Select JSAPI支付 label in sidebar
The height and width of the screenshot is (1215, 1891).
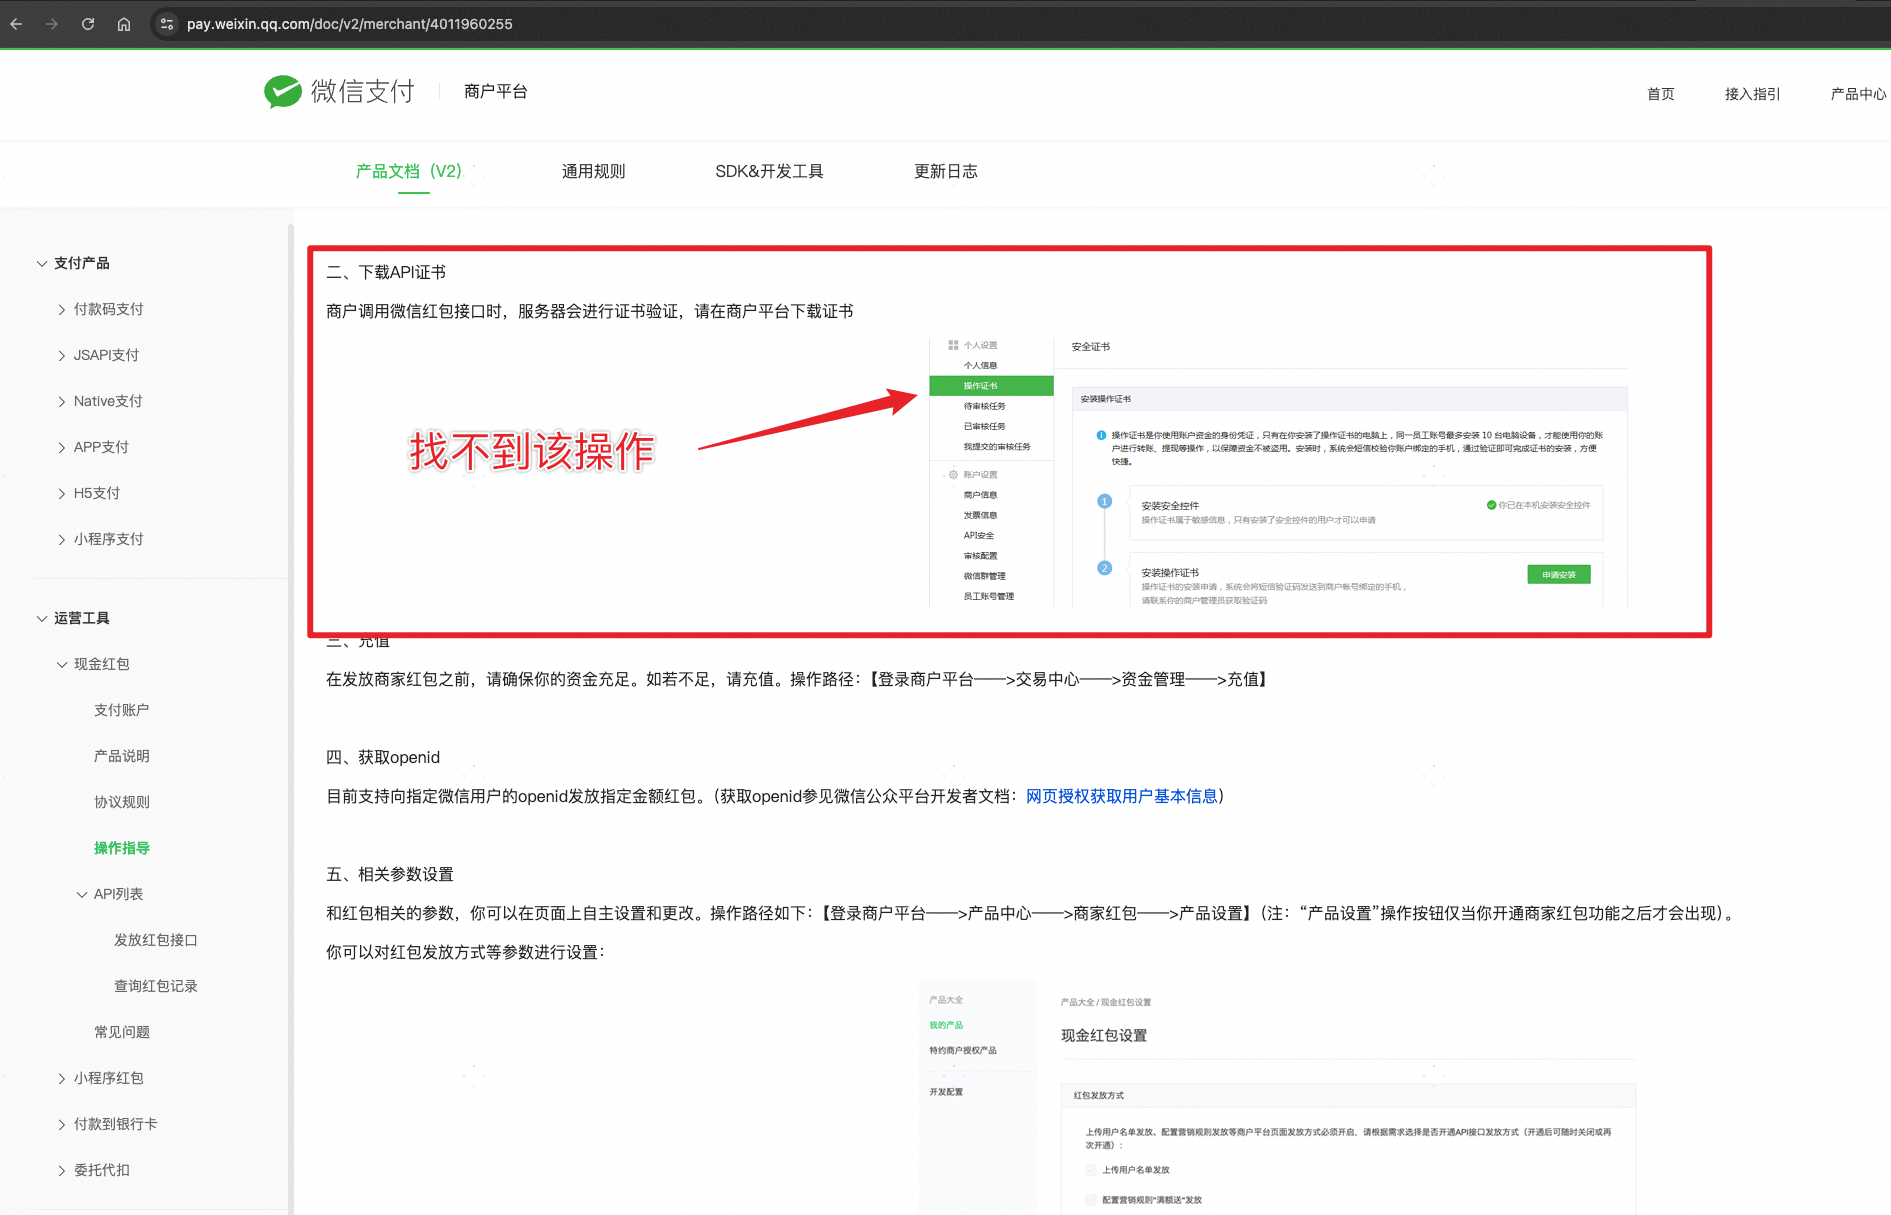[x=107, y=355]
